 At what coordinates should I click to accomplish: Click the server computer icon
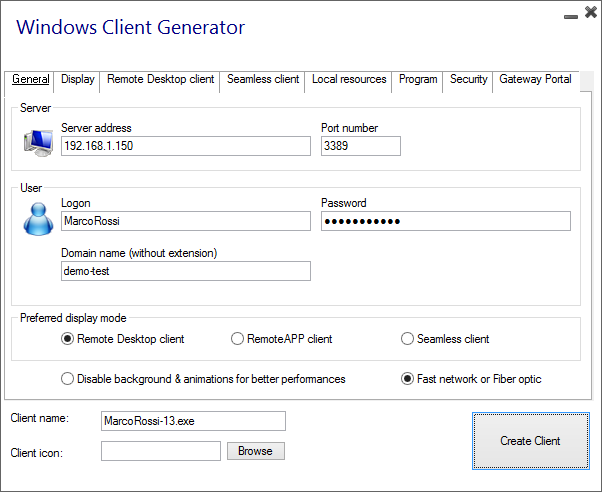(x=38, y=143)
